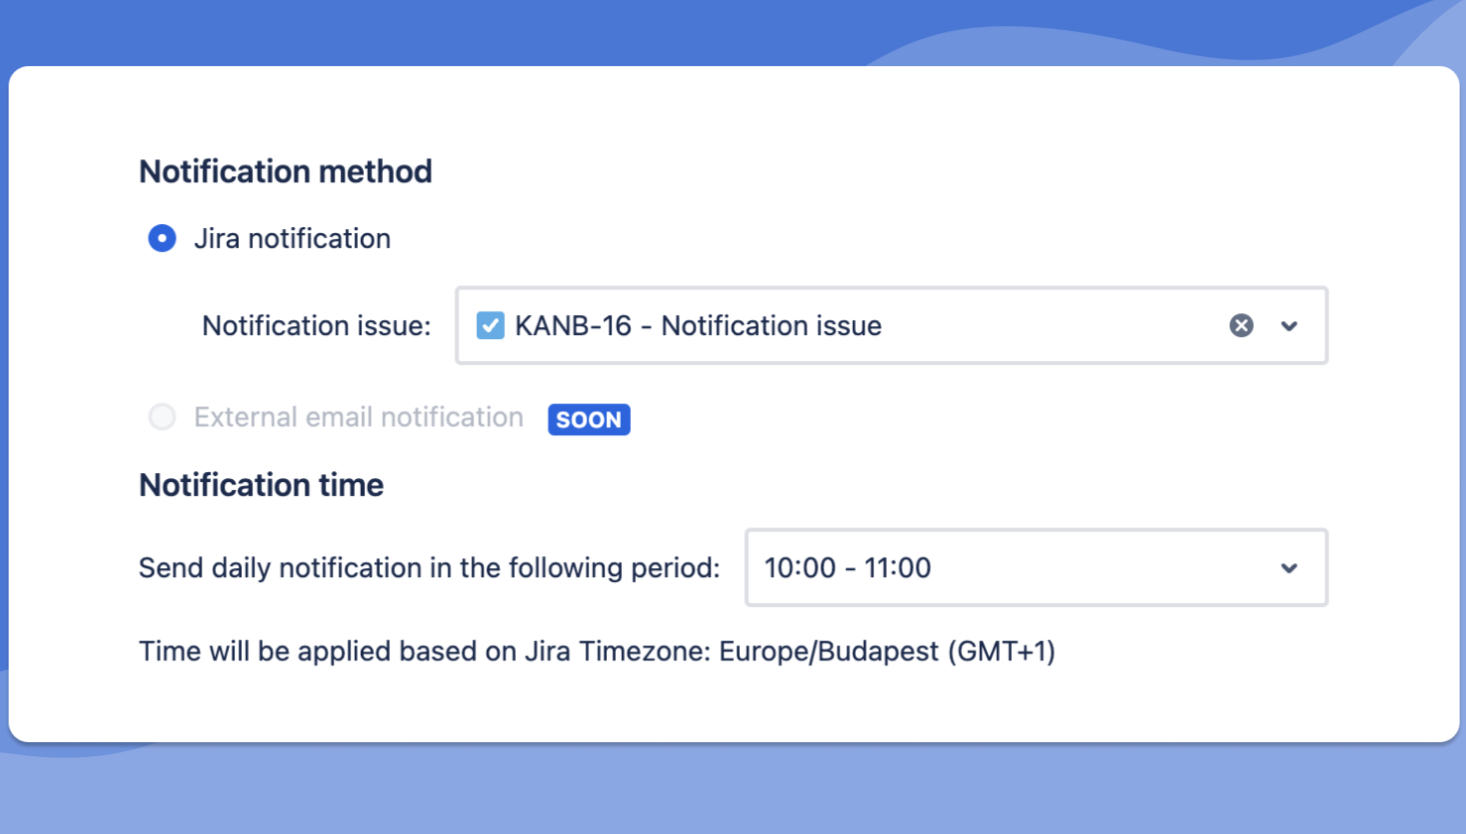This screenshot has width=1466, height=834.
Task: Click the "10:00 - 11:00" selected period value
Action: point(847,568)
